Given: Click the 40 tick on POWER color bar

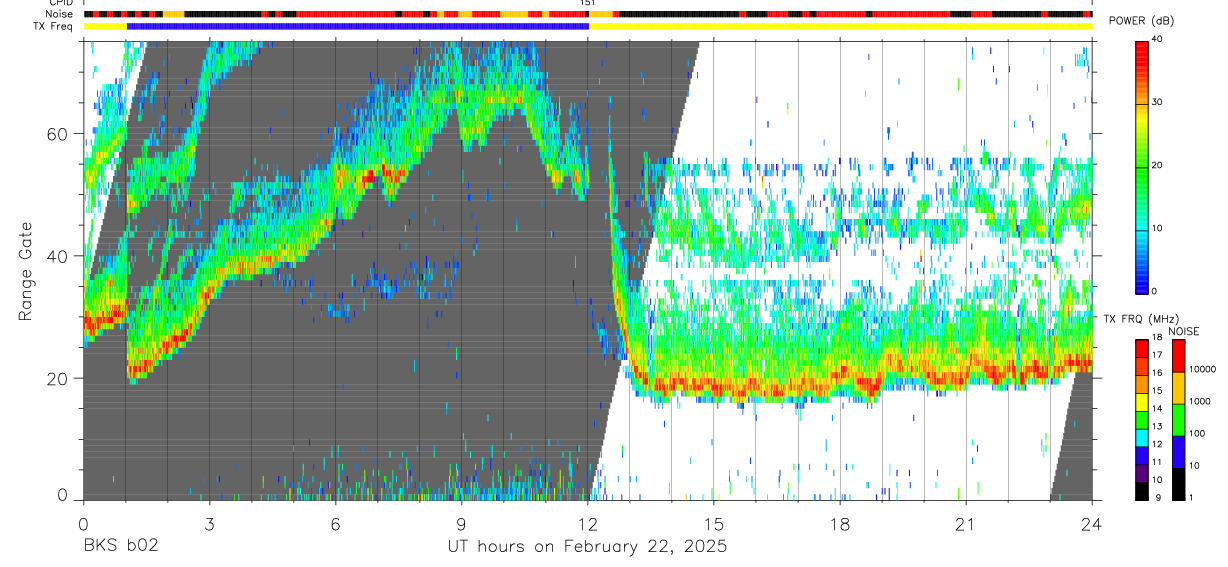Looking at the screenshot, I should pos(1158,40).
